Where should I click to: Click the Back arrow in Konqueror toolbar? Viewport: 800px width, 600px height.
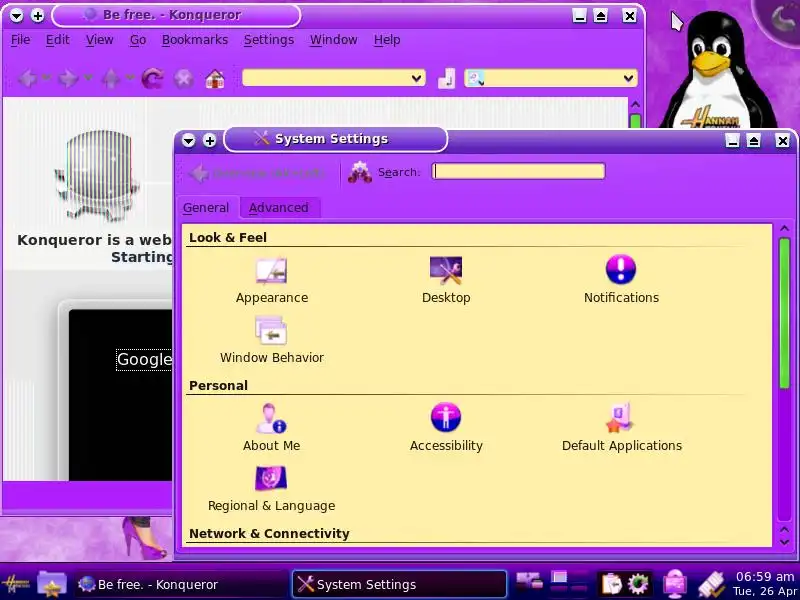[x=28, y=79]
